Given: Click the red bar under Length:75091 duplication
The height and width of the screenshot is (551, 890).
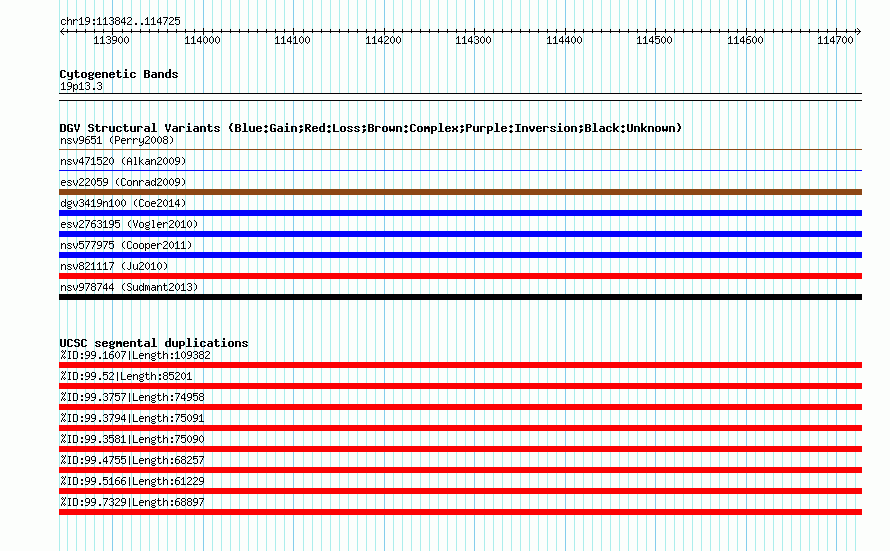Looking at the screenshot, I should (460, 428).
